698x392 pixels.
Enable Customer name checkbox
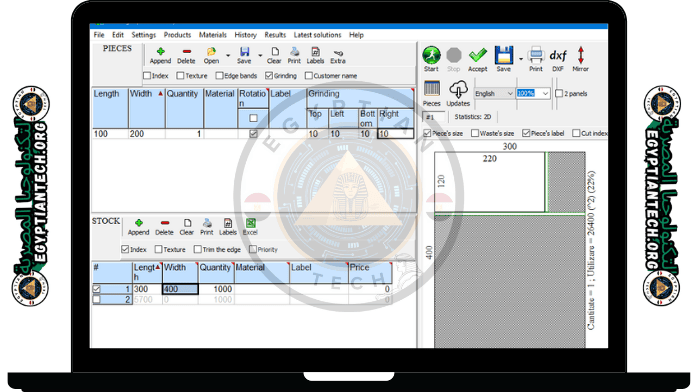pyautogui.click(x=308, y=76)
